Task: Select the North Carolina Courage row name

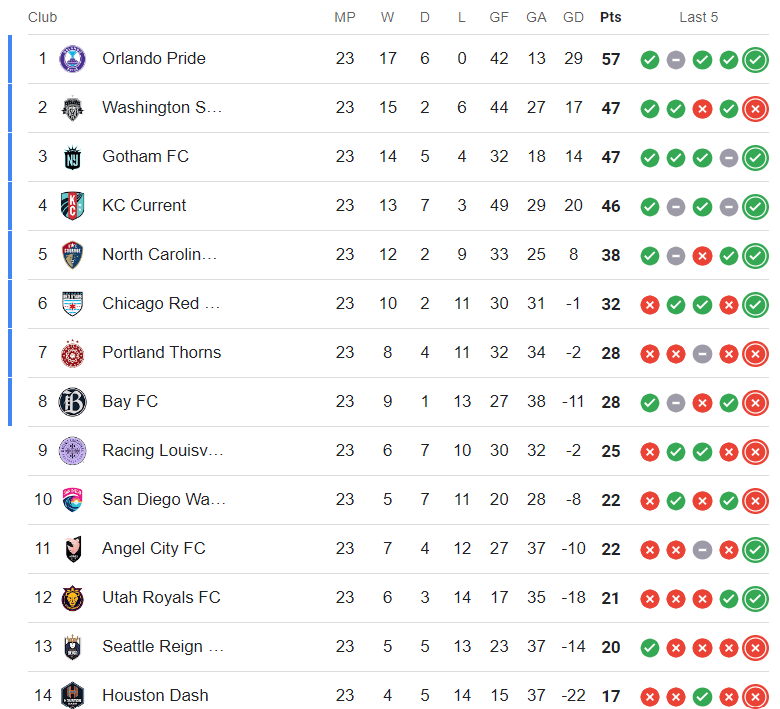Action: (x=159, y=255)
